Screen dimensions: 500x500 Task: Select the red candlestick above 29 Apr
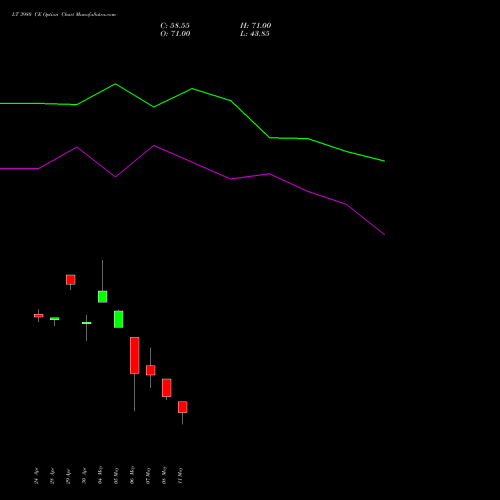click(x=71, y=280)
